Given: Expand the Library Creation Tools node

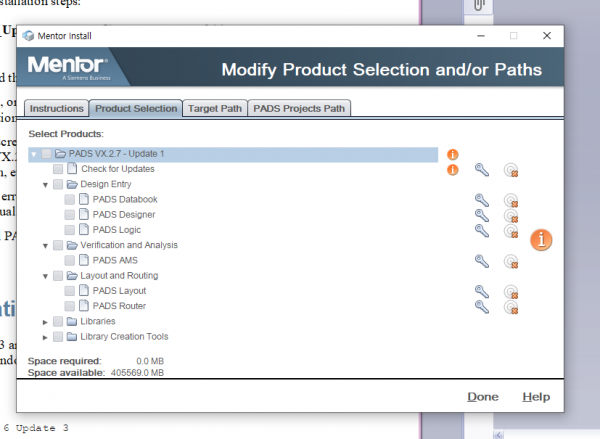Looking at the screenshot, I should coord(45,337).
